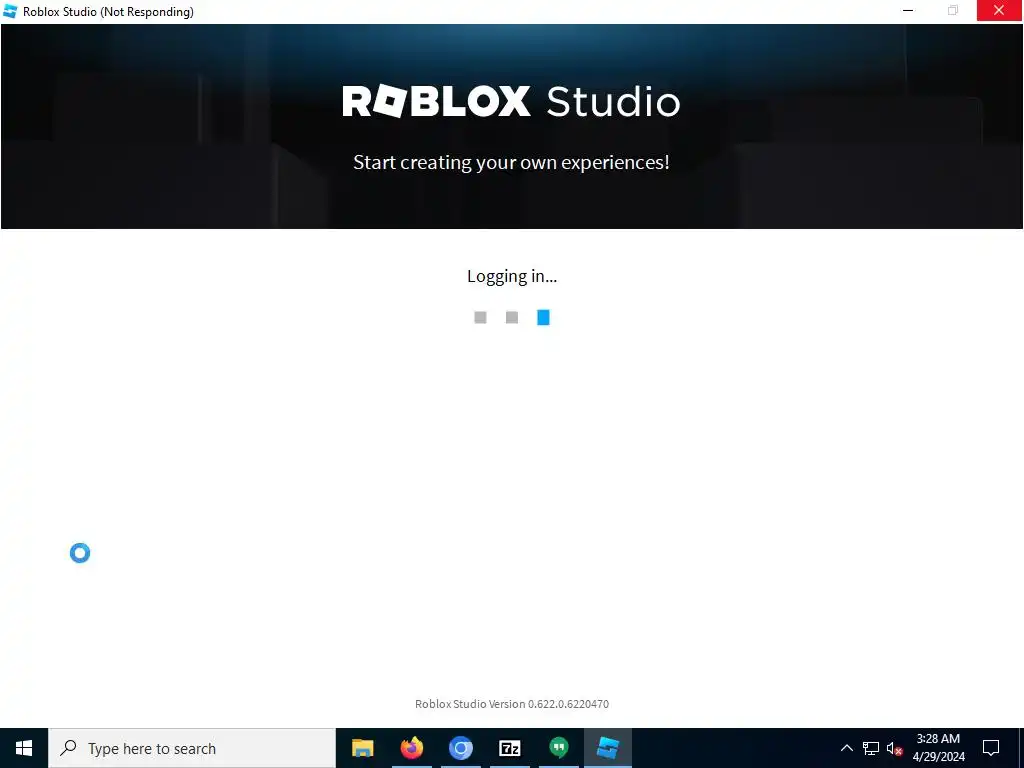Image resolution: width=1024 pixels, height=768 pixels.
Task: Minimize the Roblox Studio window
Action: [x=908, y=10]
